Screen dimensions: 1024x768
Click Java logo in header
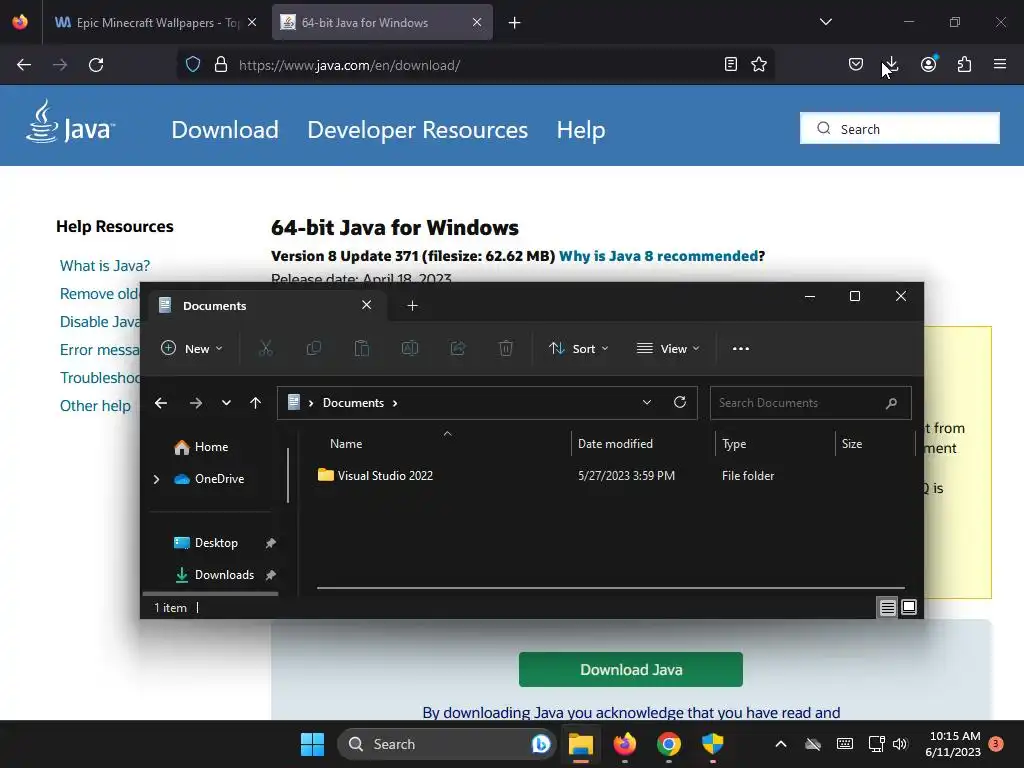coord(70,122)
